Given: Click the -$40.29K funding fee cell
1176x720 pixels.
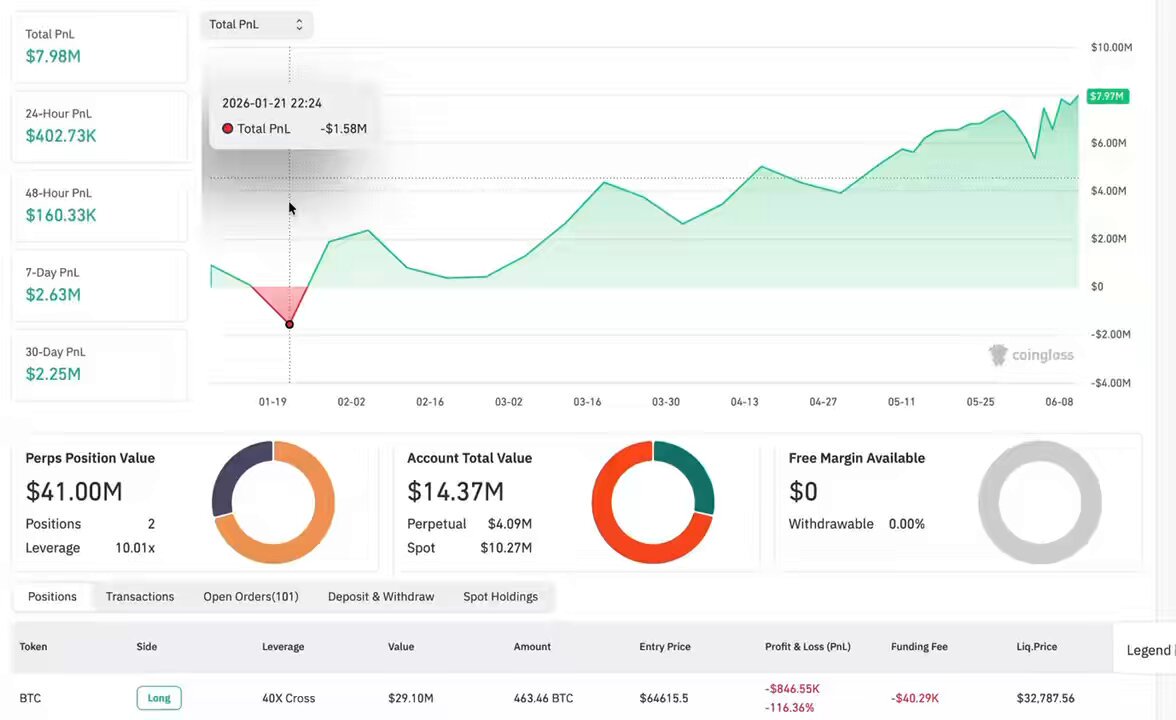Looking at the screenshot, I should 914,698.
